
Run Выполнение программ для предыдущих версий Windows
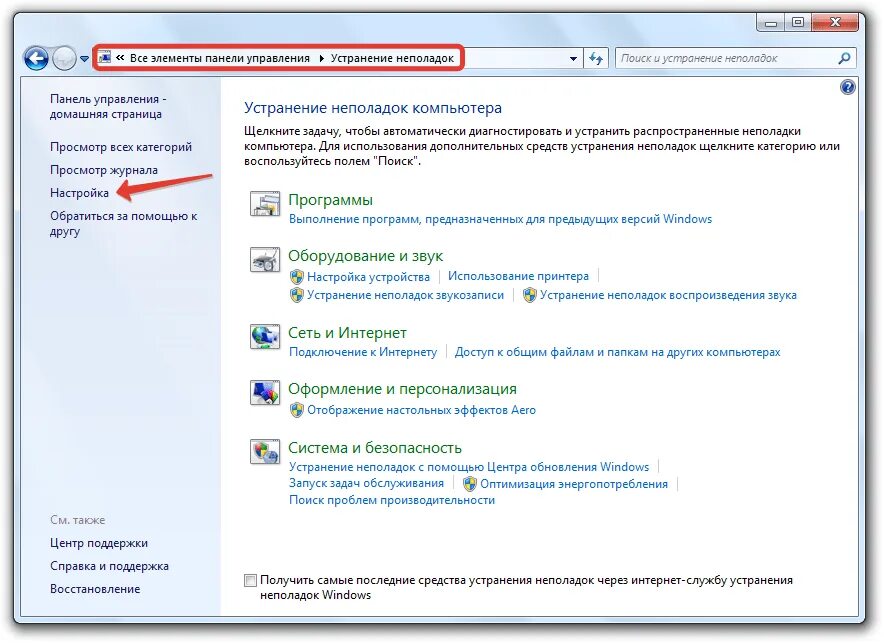501,219
